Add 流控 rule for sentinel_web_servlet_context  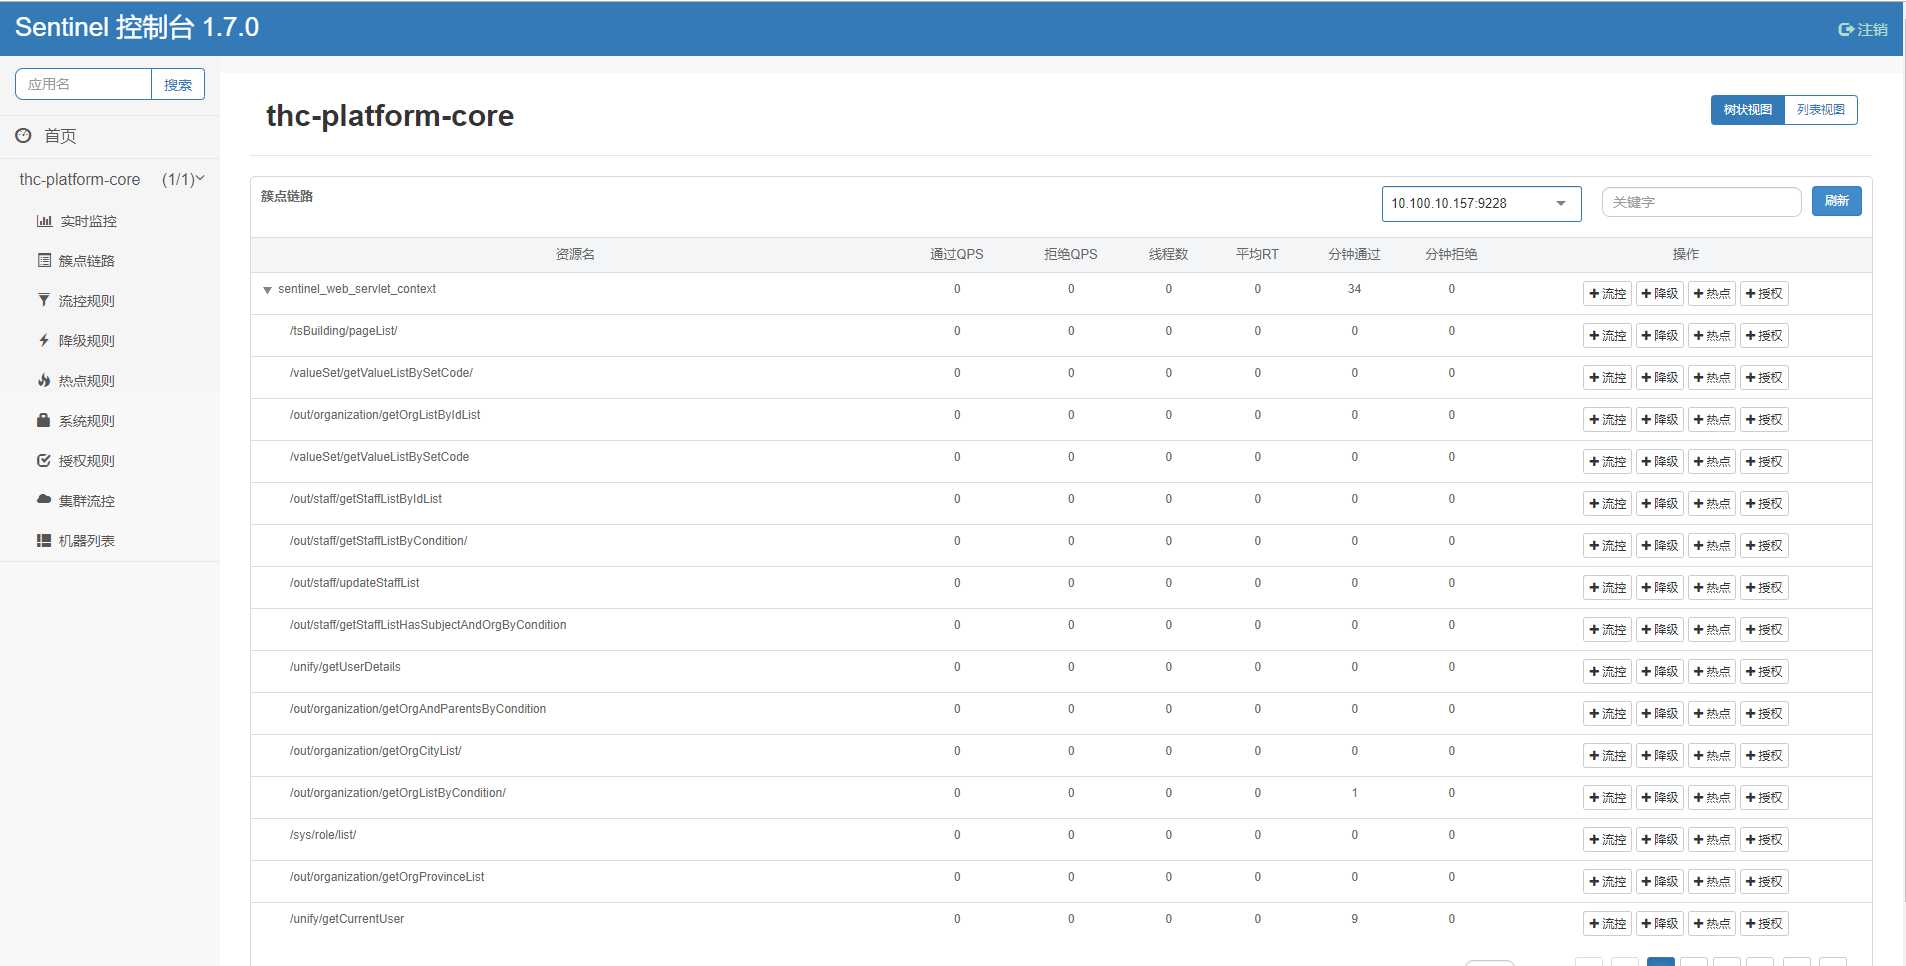(x=1608, y=294)
